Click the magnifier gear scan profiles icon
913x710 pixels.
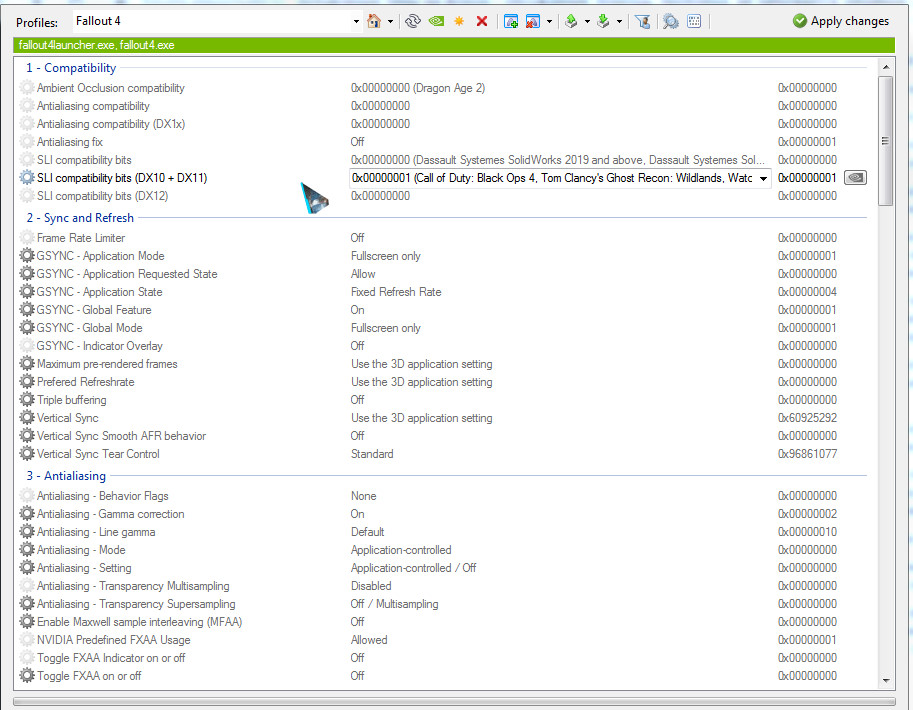click(671, 22)
